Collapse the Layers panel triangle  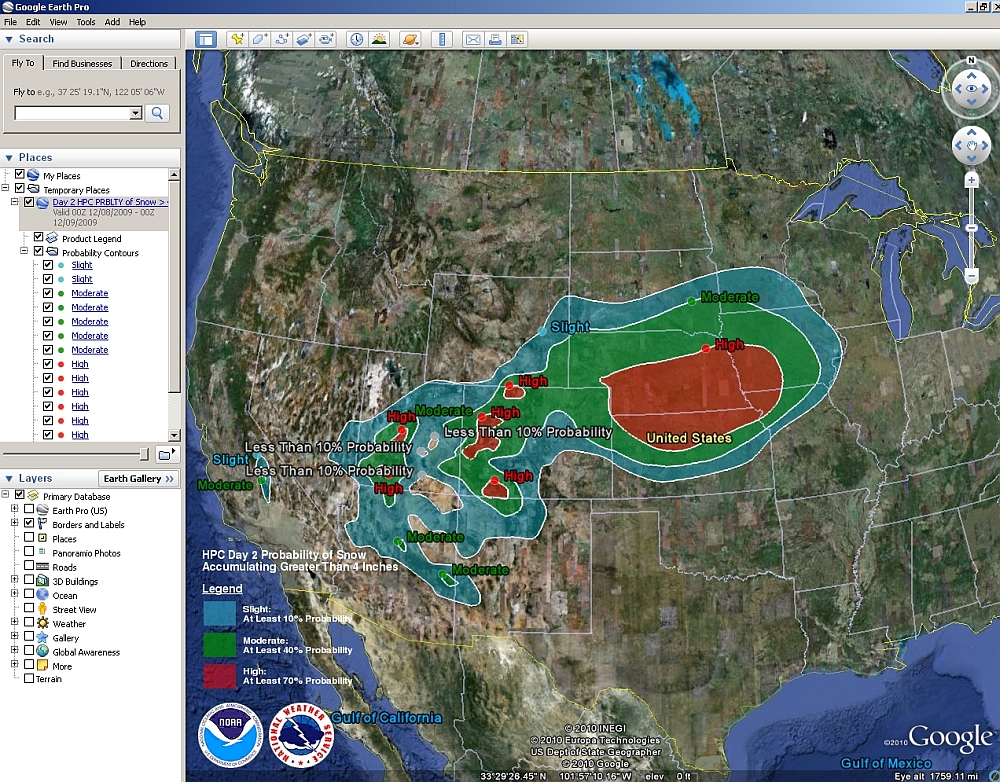pos(9,478)
